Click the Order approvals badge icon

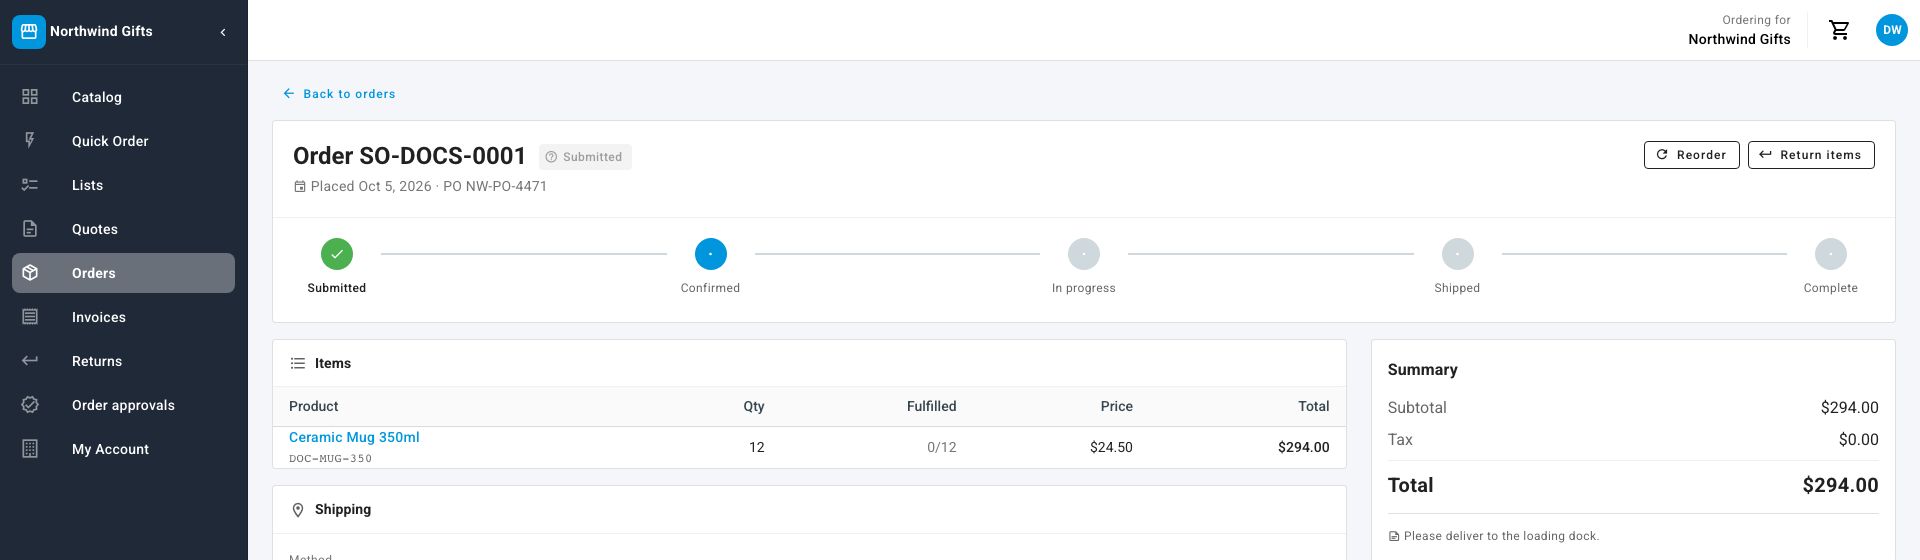pos(30,405)
